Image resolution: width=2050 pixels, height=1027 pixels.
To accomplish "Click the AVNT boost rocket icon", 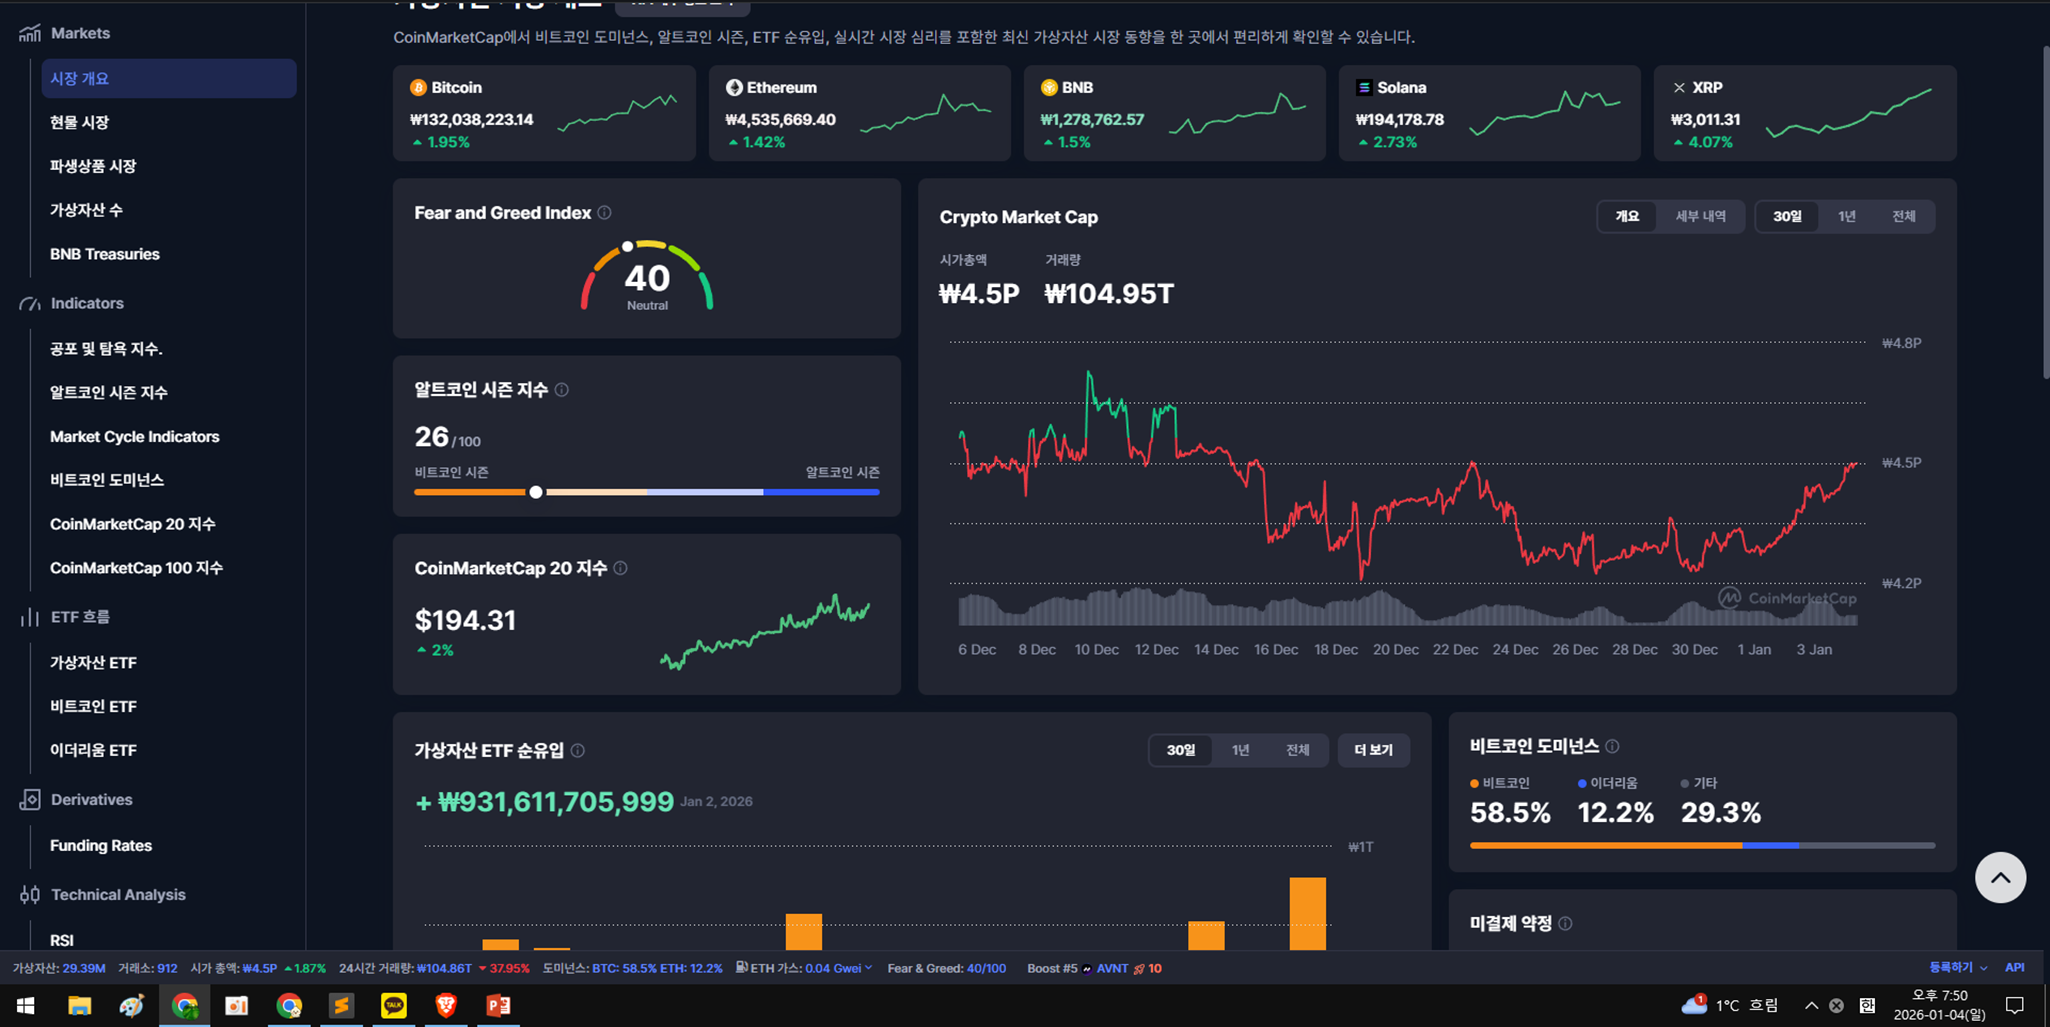I will coord(1139,969).
